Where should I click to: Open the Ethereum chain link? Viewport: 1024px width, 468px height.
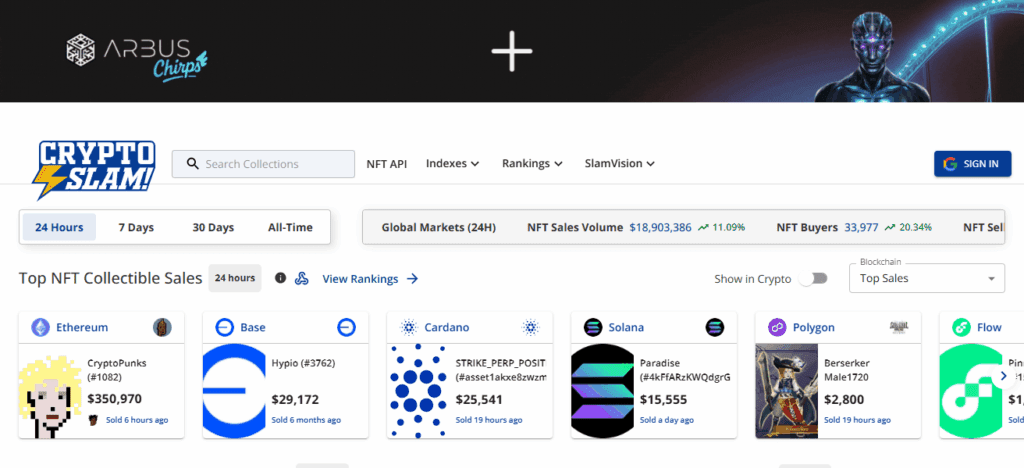(82, 328)
